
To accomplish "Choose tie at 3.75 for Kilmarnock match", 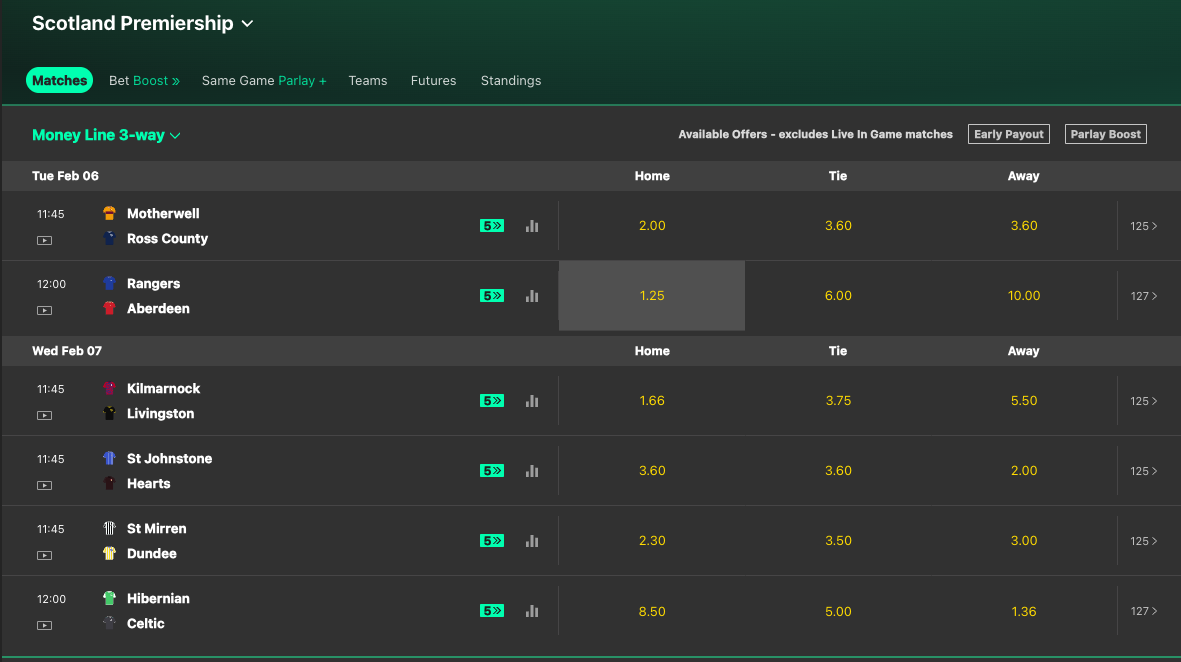I will click(x=838, y=401).
